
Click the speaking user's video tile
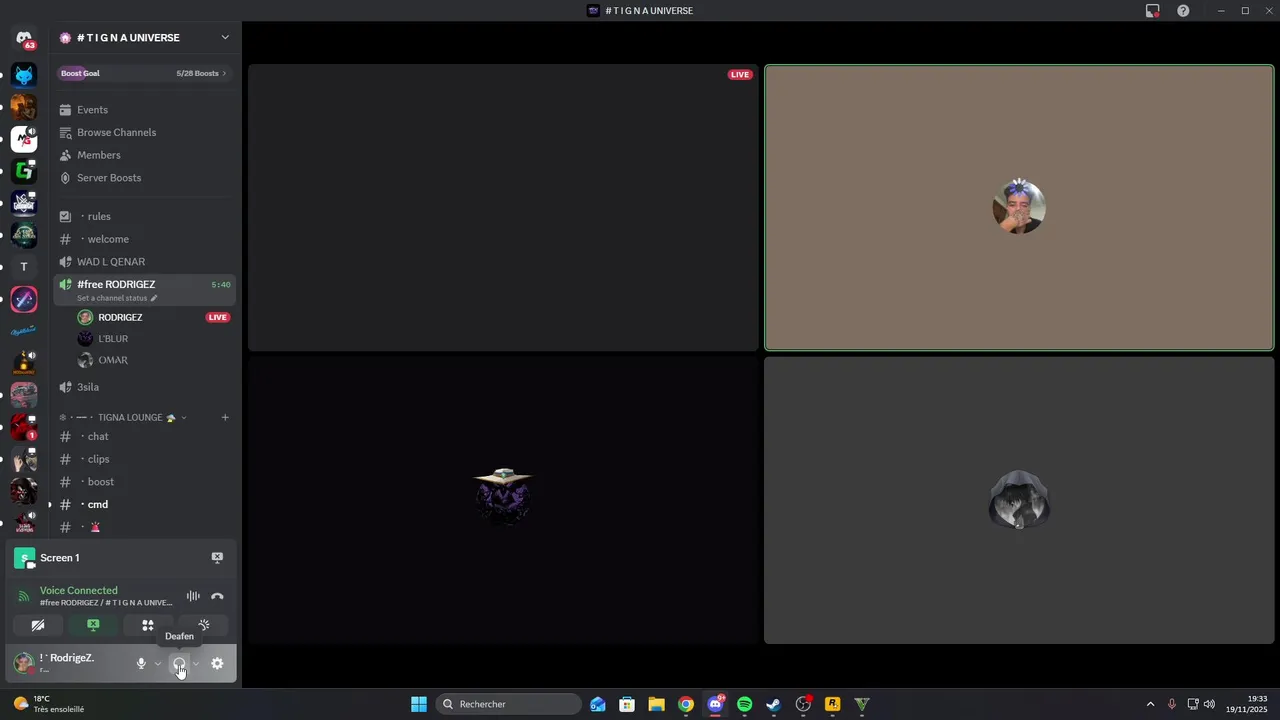[1019, 208]
